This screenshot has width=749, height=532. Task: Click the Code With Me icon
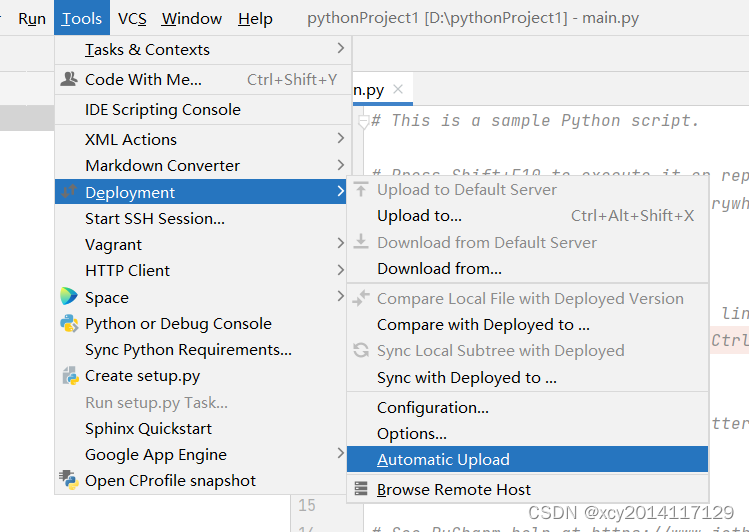click(69, 79)
